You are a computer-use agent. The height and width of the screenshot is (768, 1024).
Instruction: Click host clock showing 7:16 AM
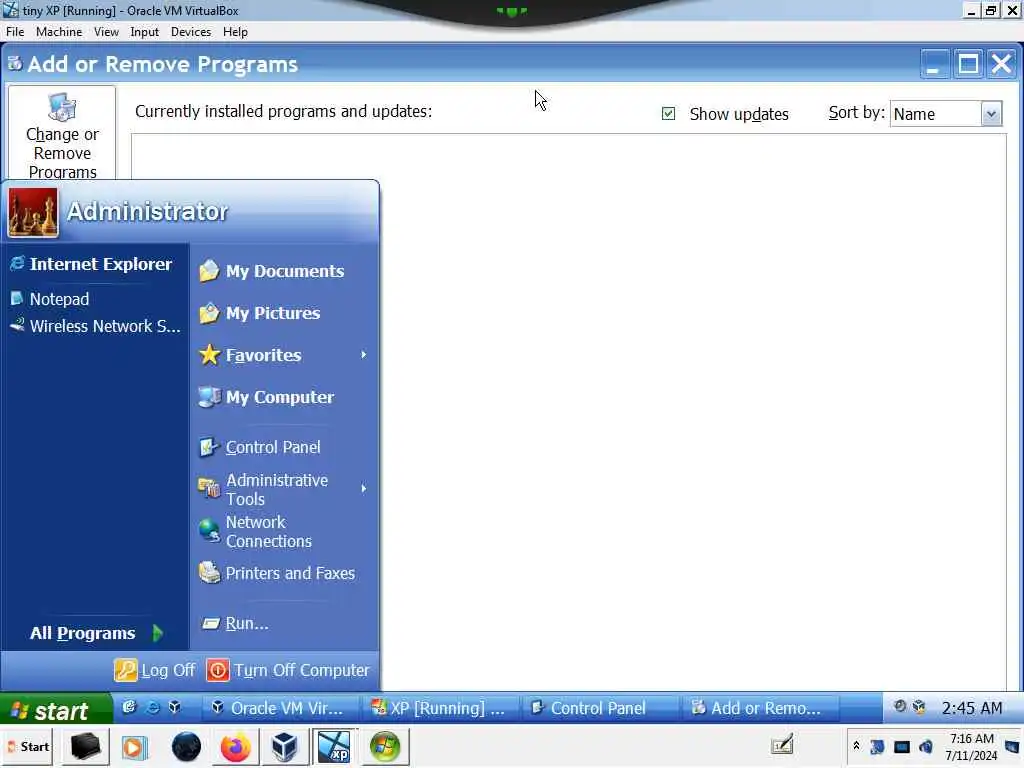pos(972,746)
